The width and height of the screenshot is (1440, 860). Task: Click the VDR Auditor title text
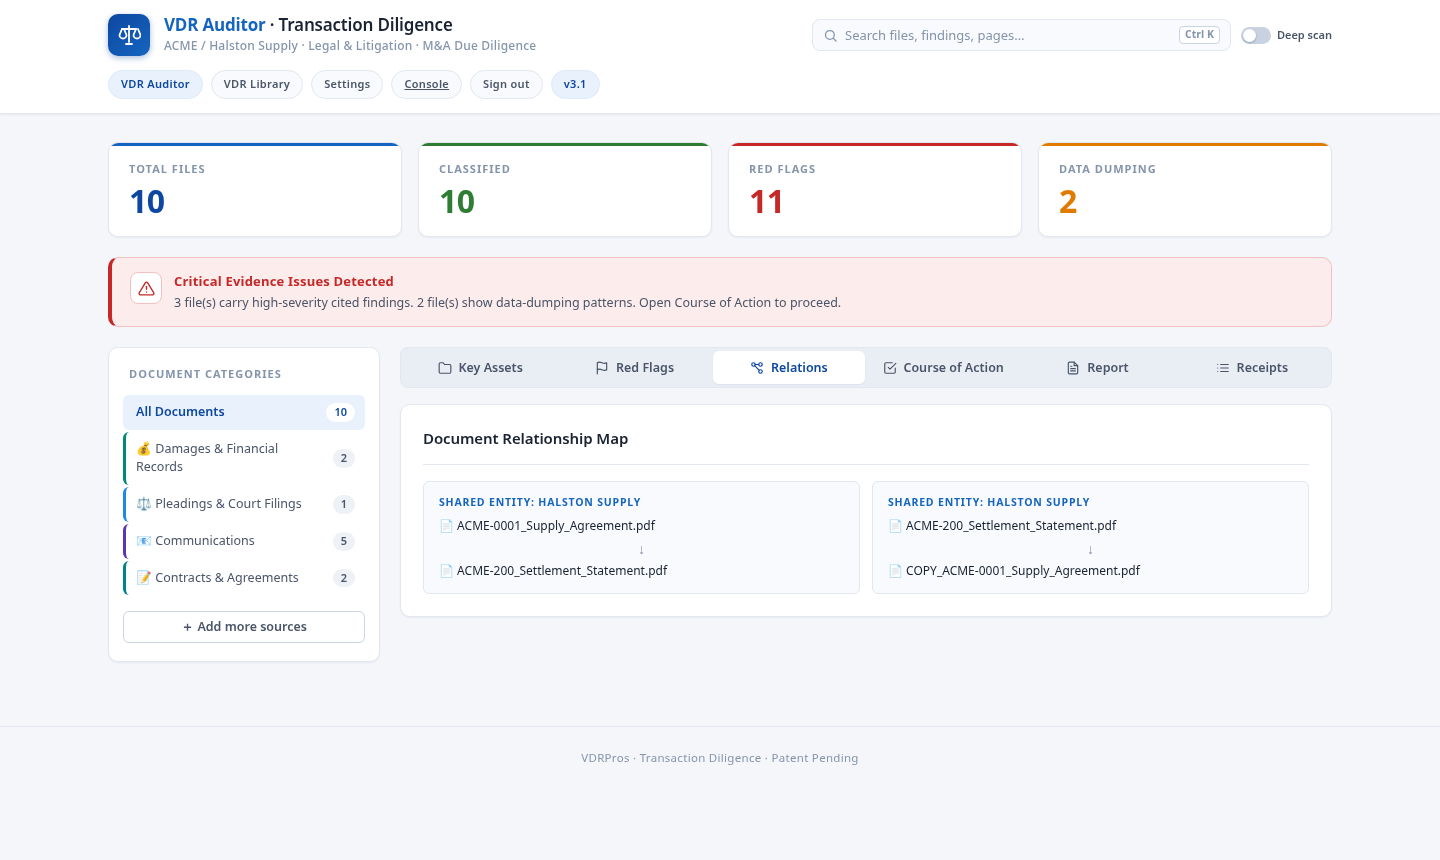(215, 25)
